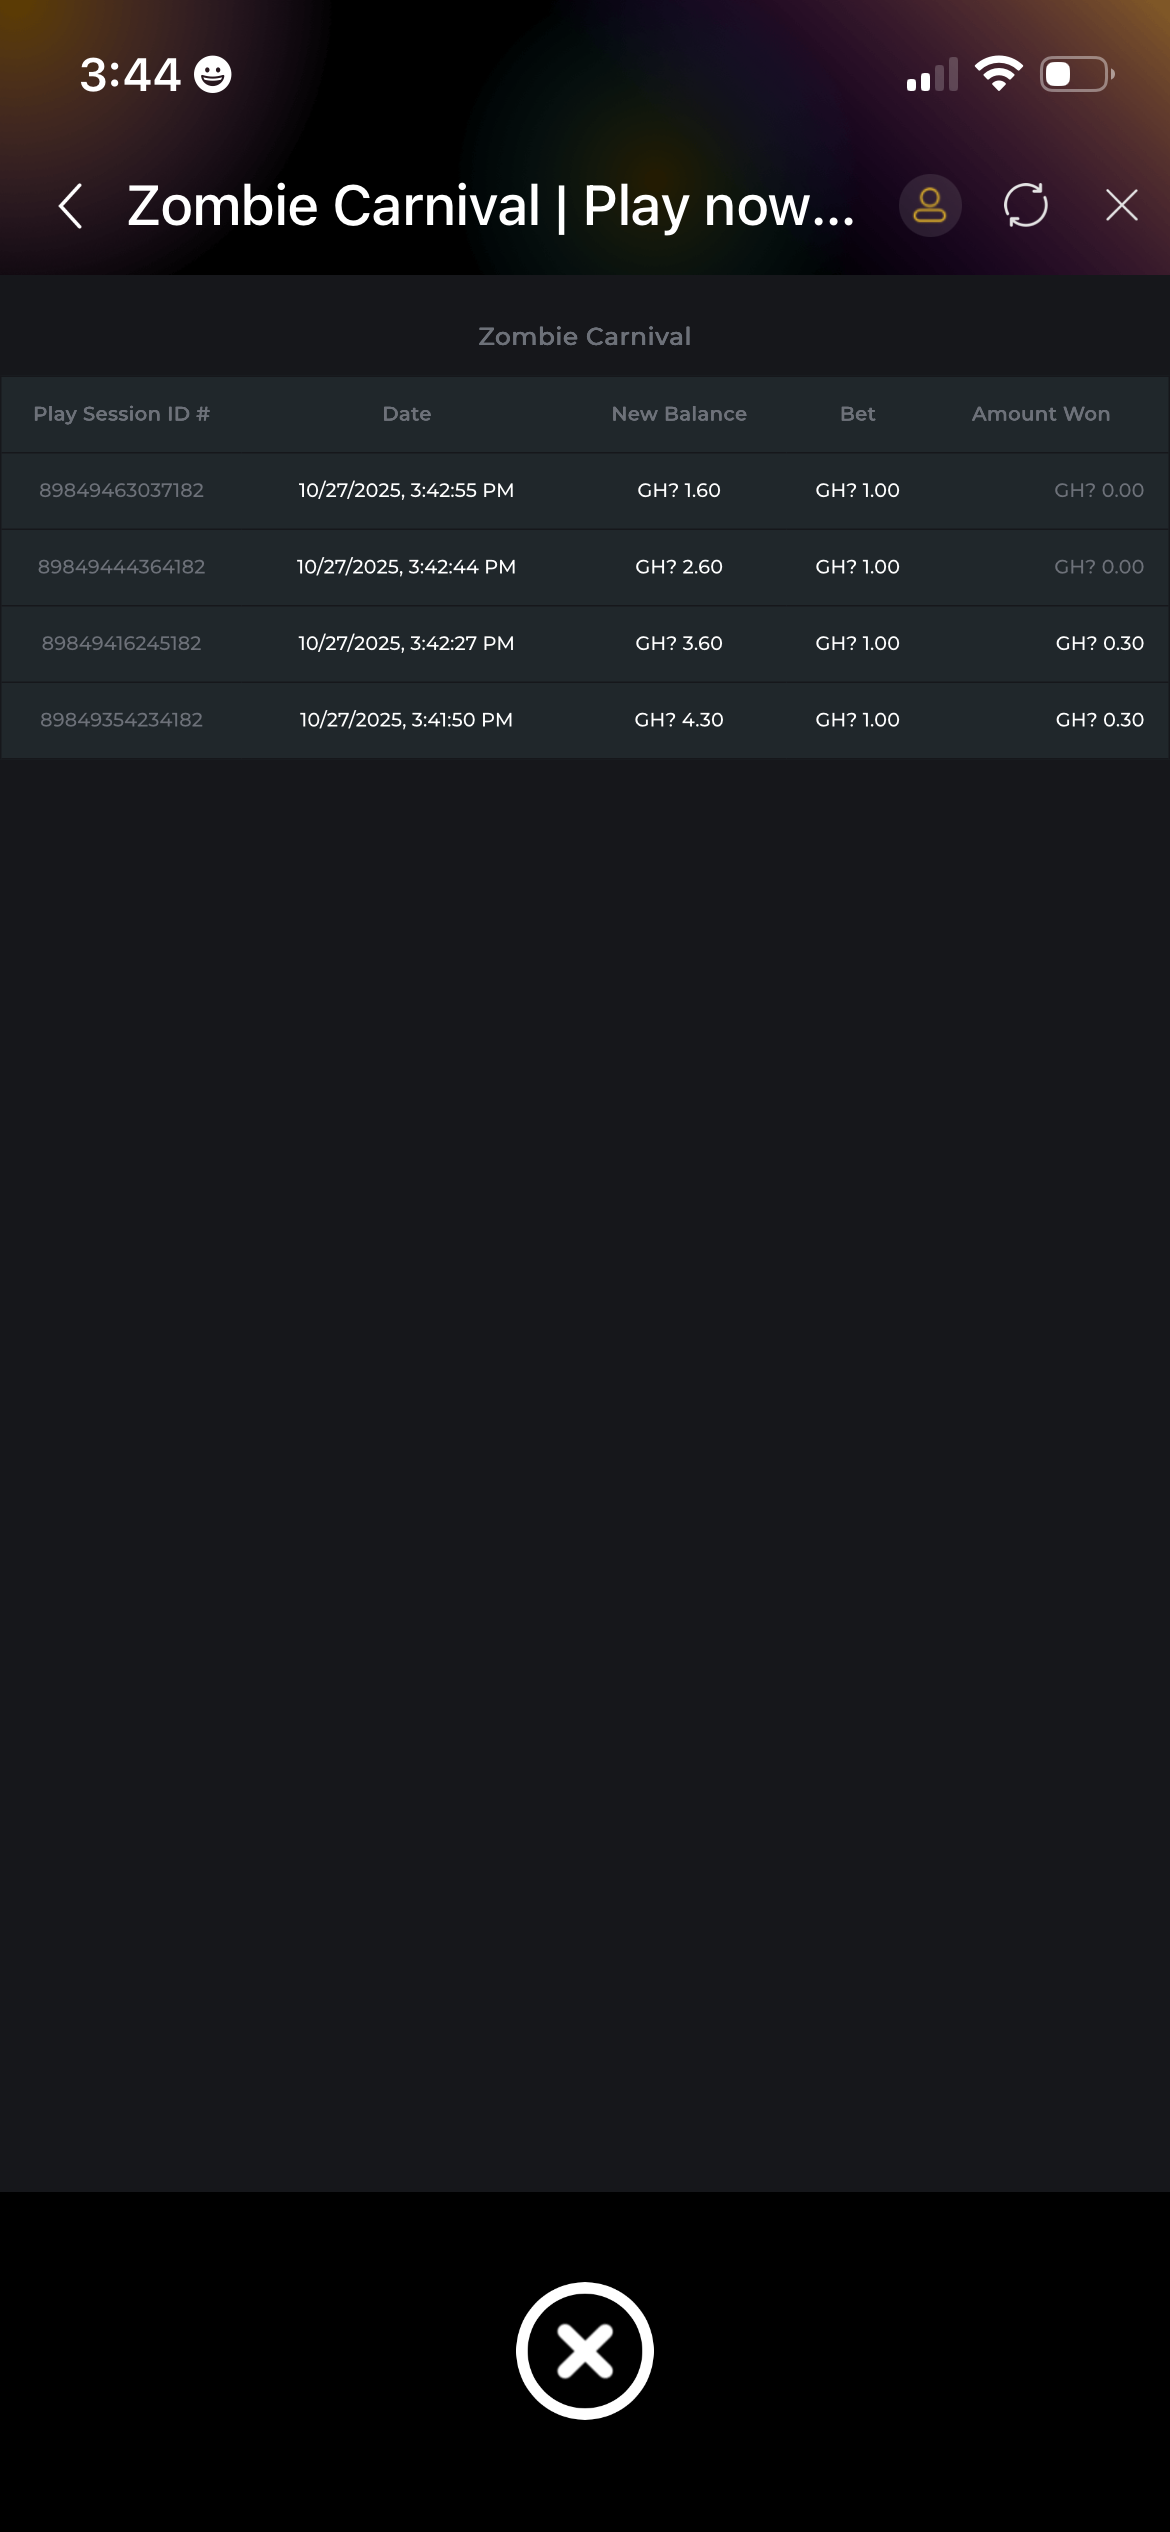Tap the cellular signal bars icon
The height and width of the screenshot is (2532, 1170).
931,76
